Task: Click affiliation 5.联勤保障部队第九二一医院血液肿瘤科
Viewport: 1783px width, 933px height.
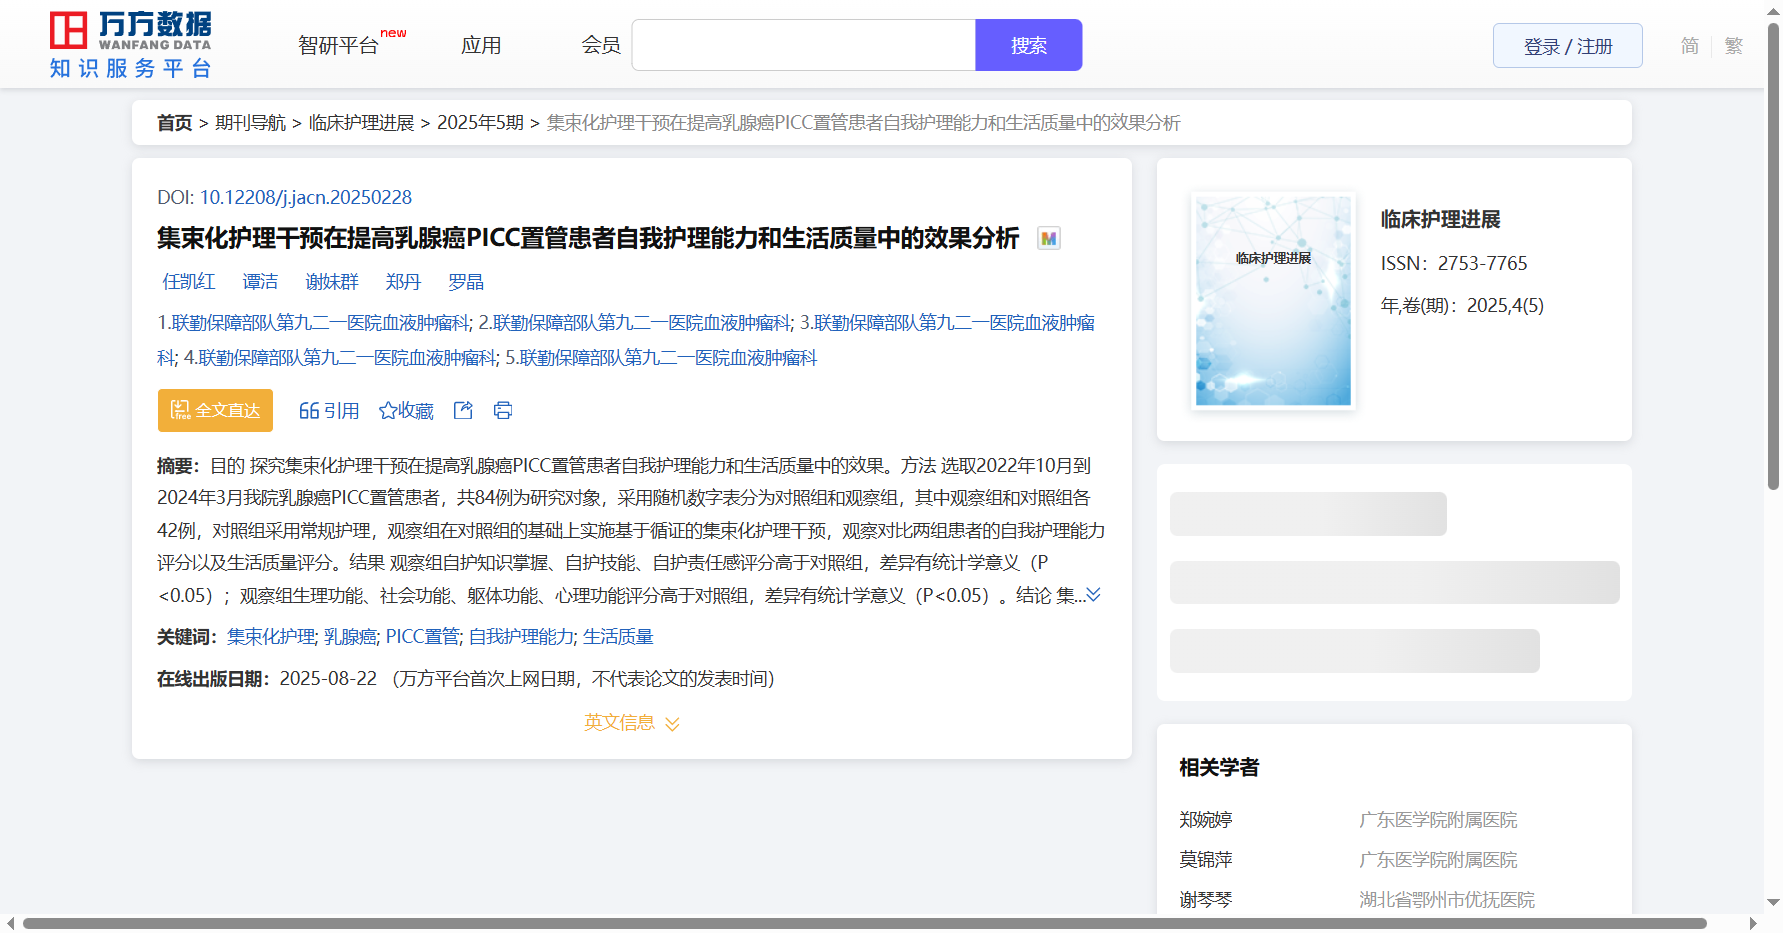Action: coord(661,358)
